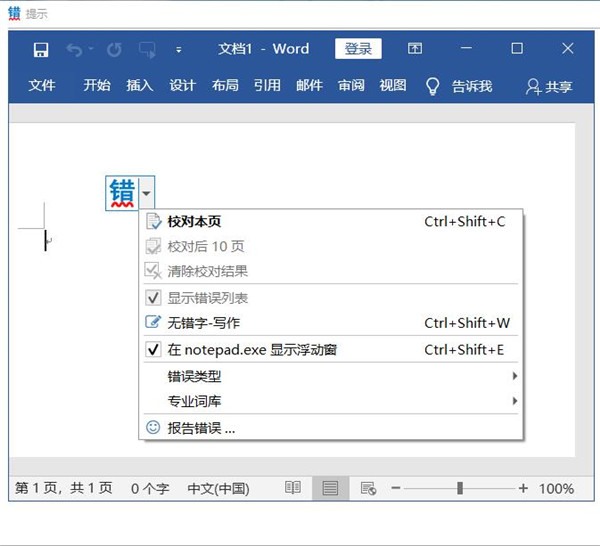Image resolution: width=600 pixels, height=546 pixels.
Task: Open Customize Quick Access Toolbar dropdown
Action: (x=178, y=50)
